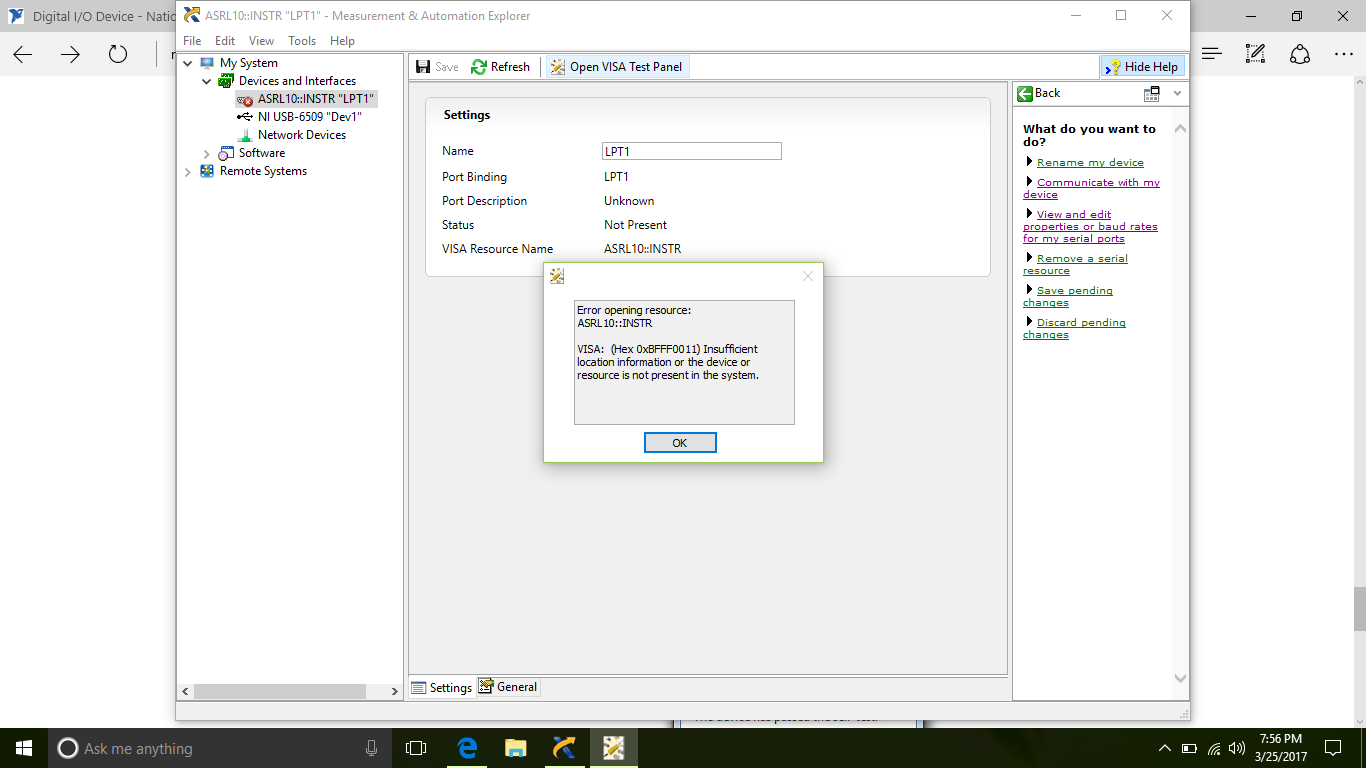Open the browser More actions menu

1344,54
